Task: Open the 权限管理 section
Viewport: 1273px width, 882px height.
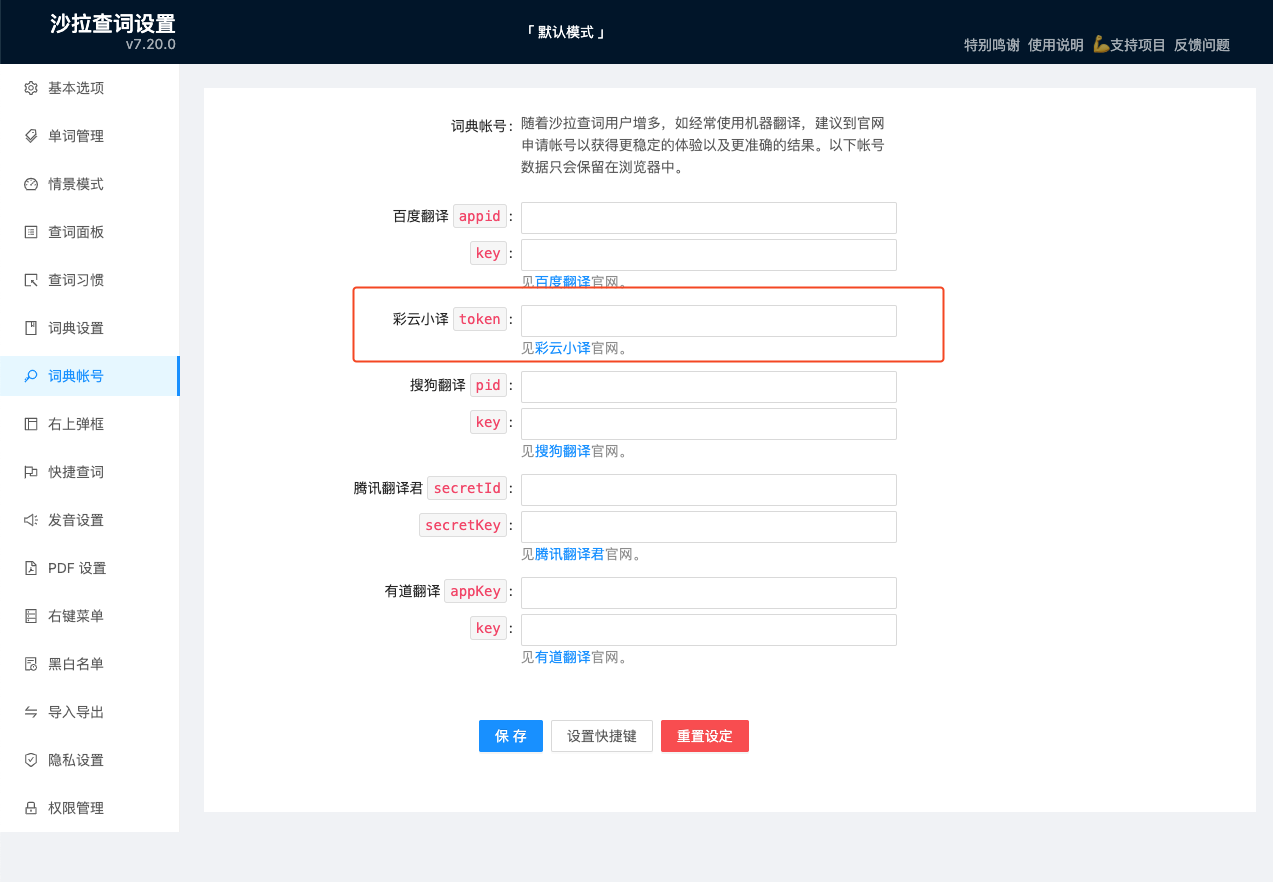Action: coord(89,808)
